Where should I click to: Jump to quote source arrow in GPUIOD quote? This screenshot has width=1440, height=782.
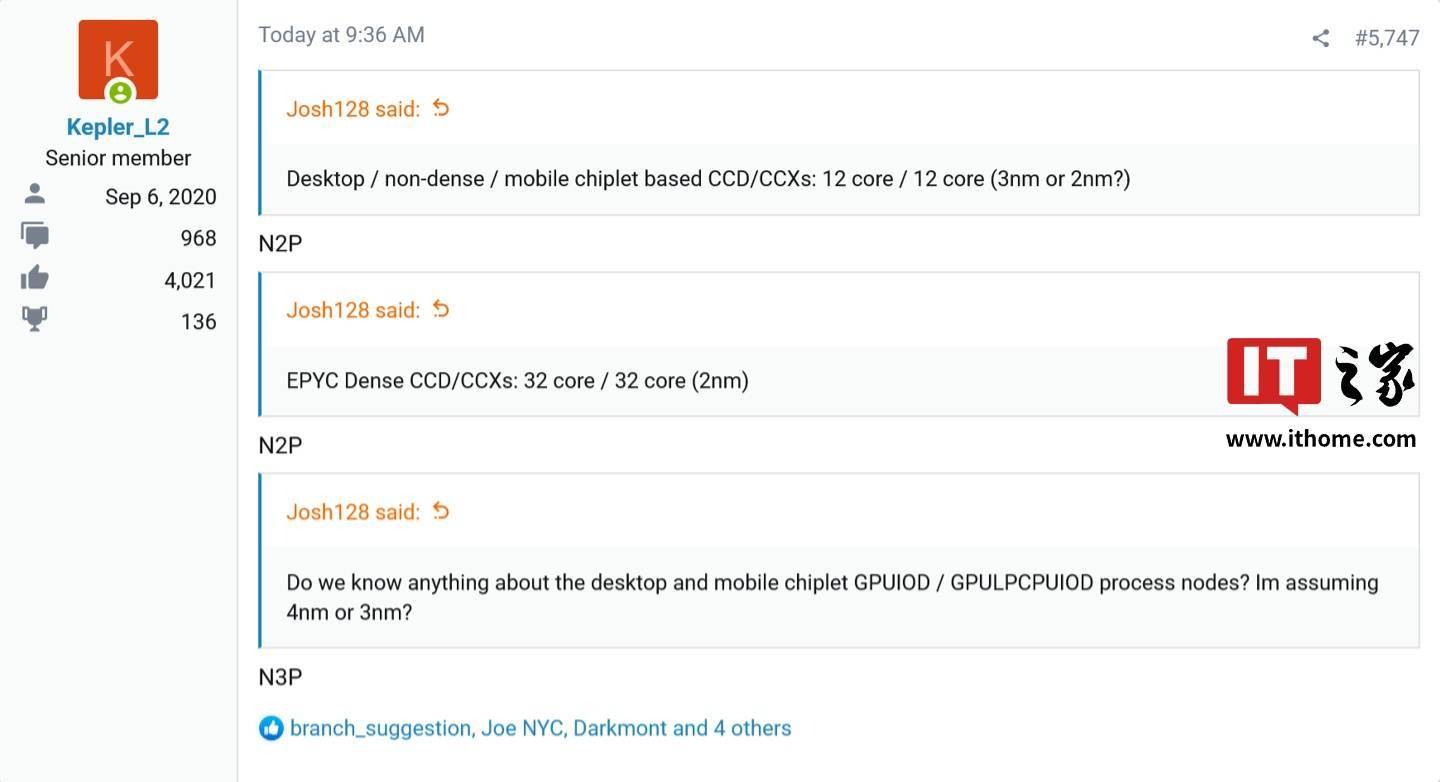(x=441, y=511)
